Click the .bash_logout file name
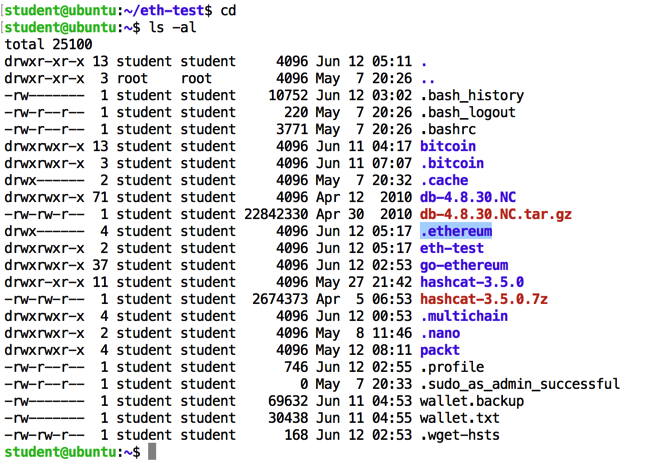This screenshot has width=647, height=463. point(468,112)
